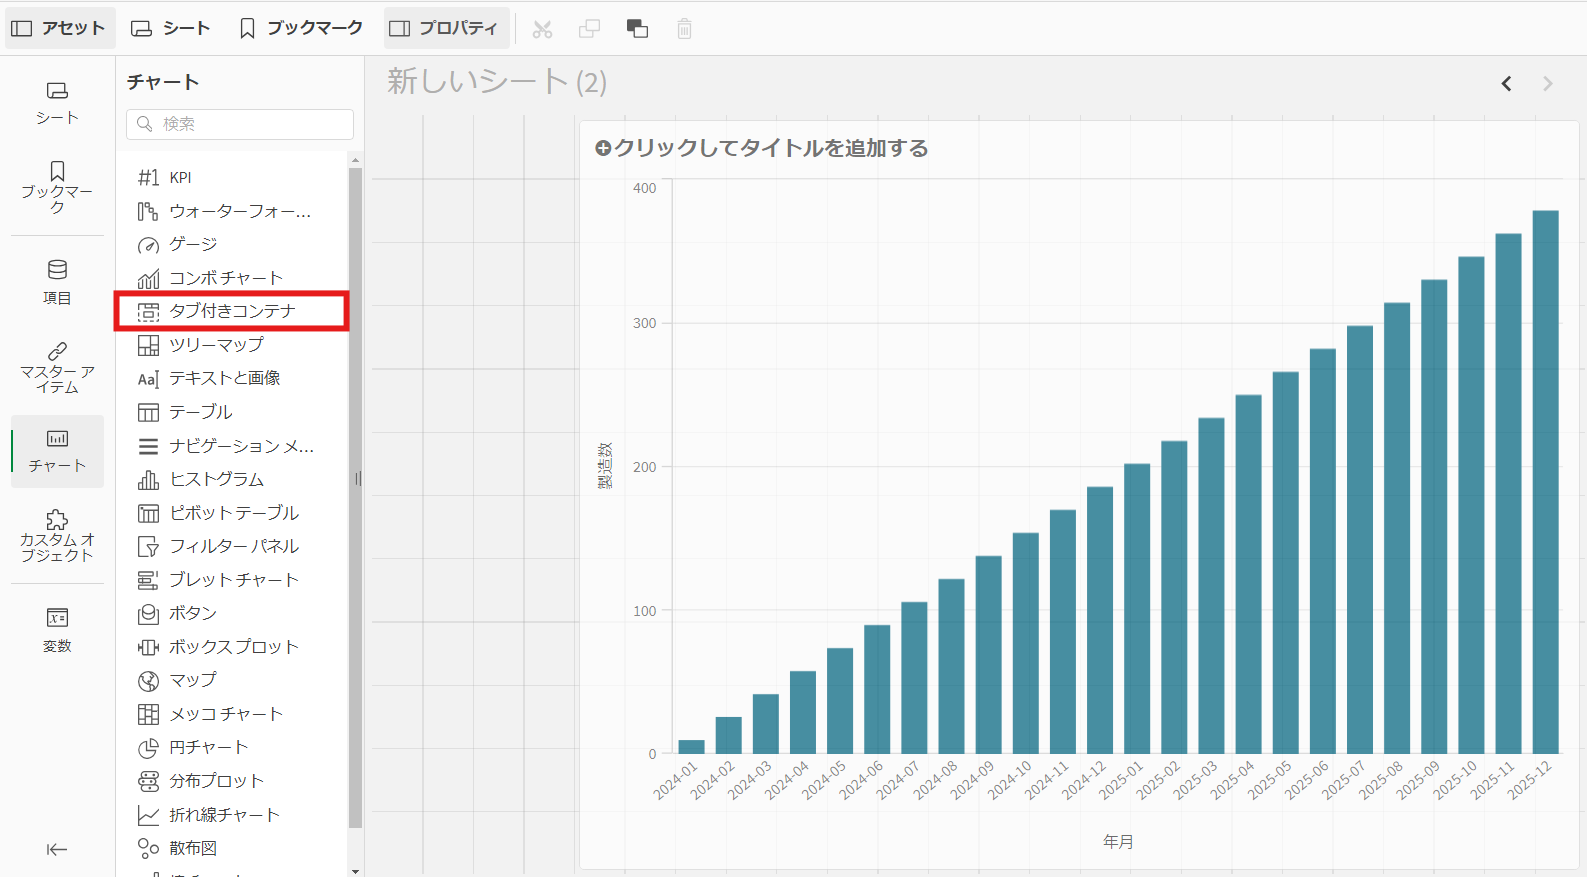Choose the 散布図 chart type
This screenshot has width=1587, height=877.
point(232,848)
